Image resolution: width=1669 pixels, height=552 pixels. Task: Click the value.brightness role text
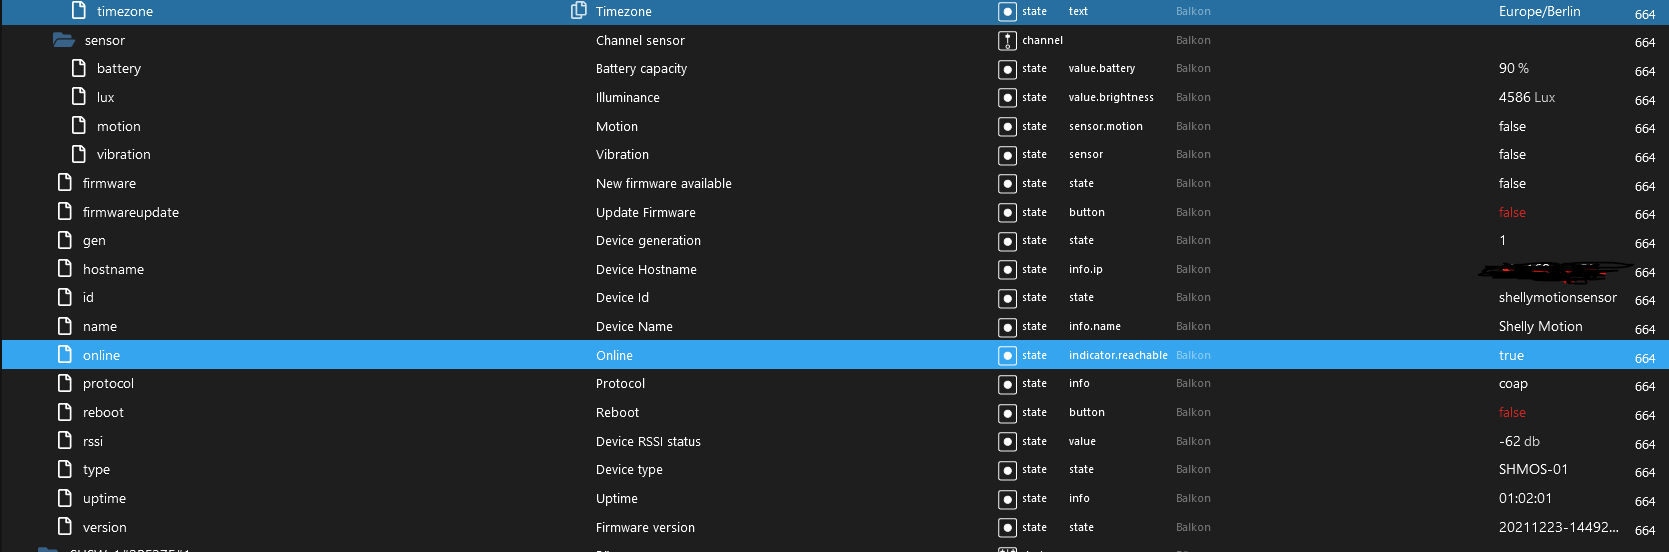tap(1111, 97)
